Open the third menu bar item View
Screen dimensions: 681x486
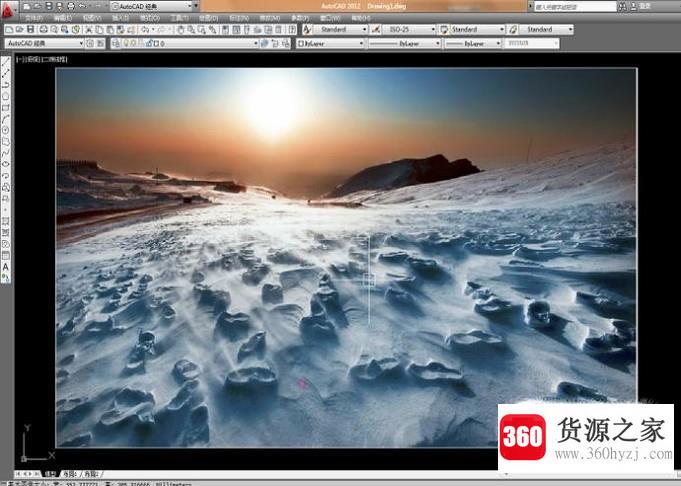[92, 18]
